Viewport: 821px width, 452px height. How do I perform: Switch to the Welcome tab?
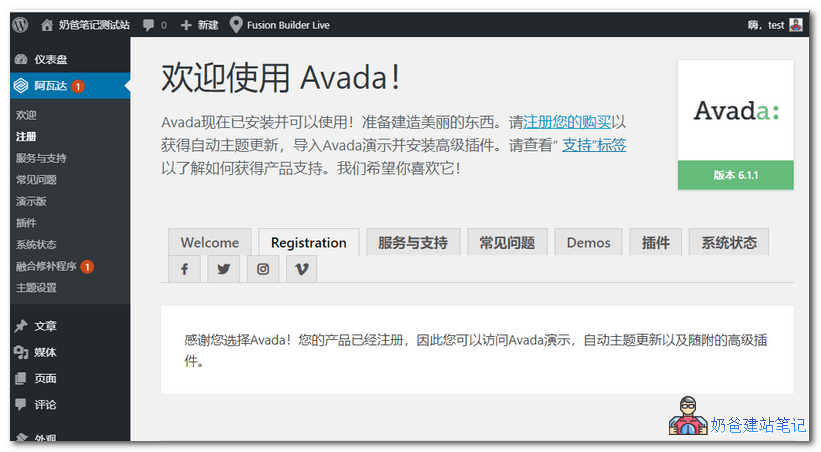coord(209,242)
